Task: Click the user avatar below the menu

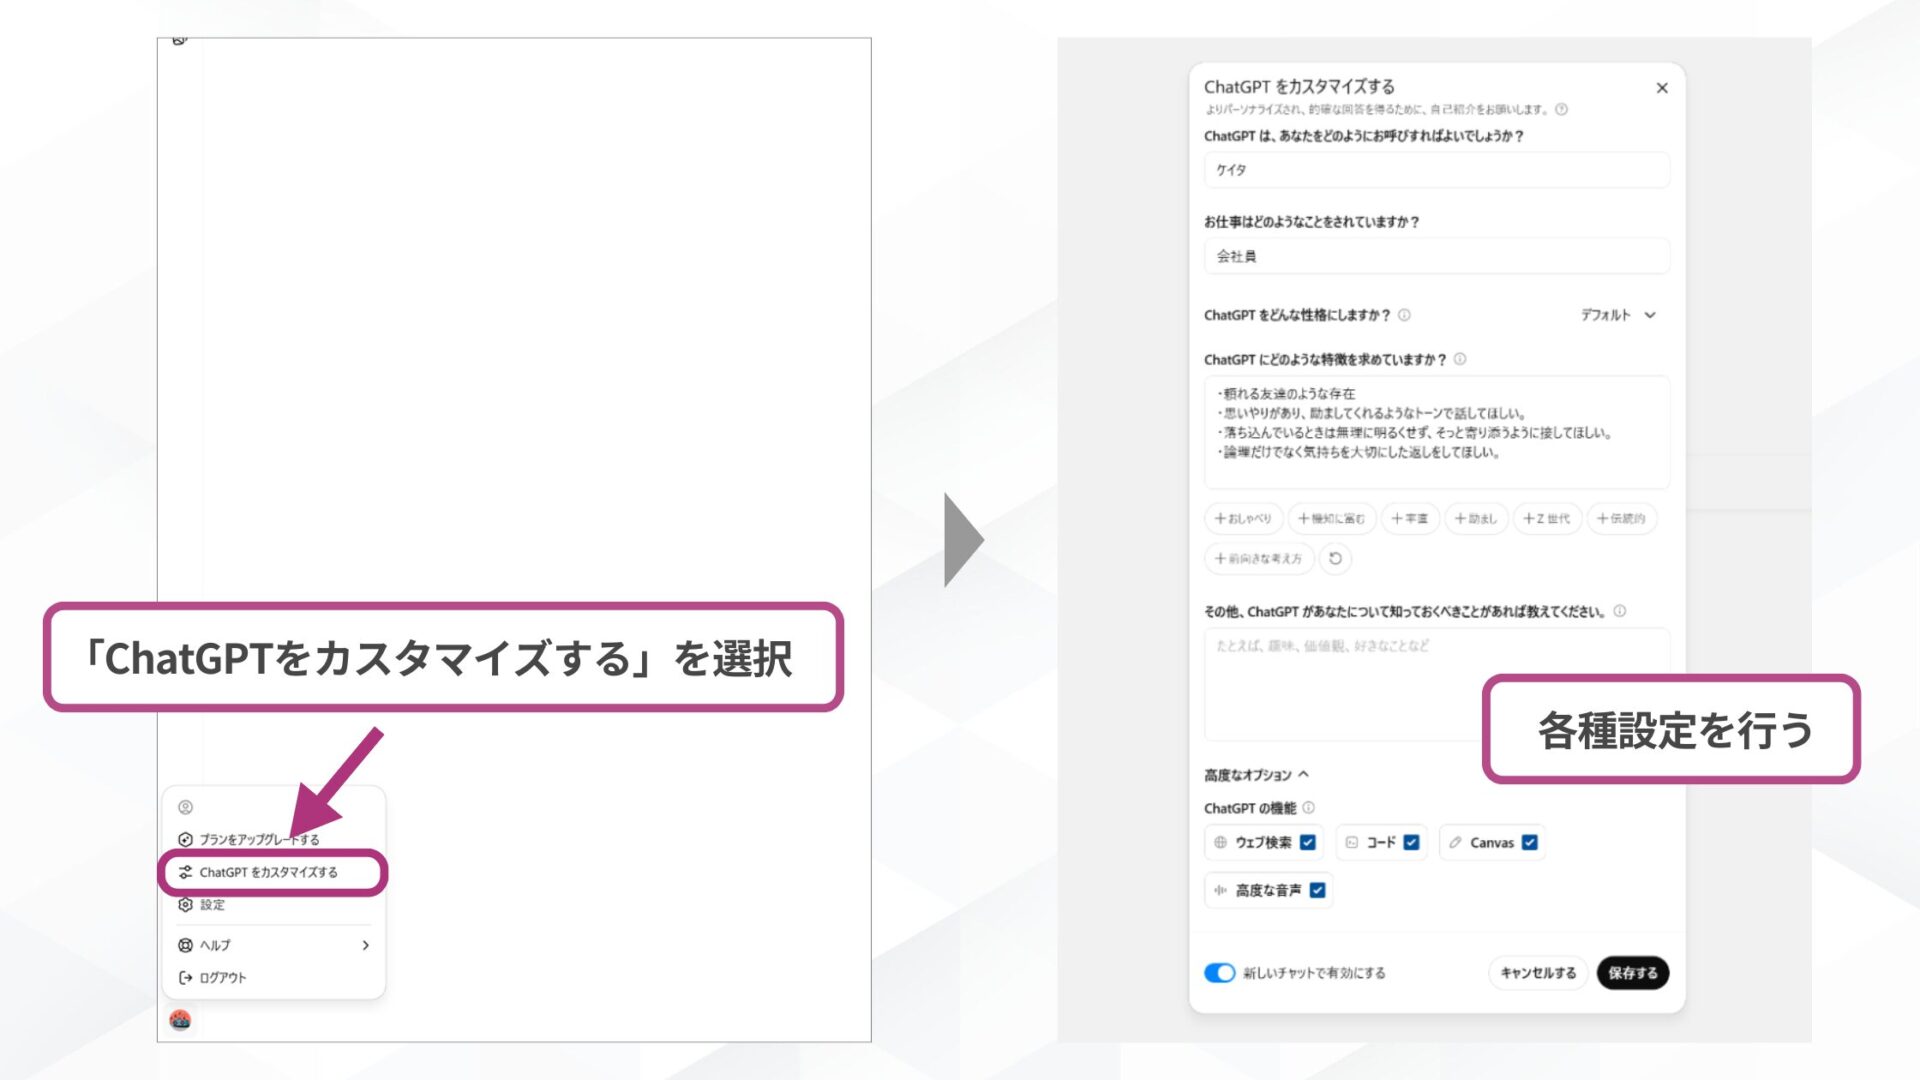Action: 180,1020
